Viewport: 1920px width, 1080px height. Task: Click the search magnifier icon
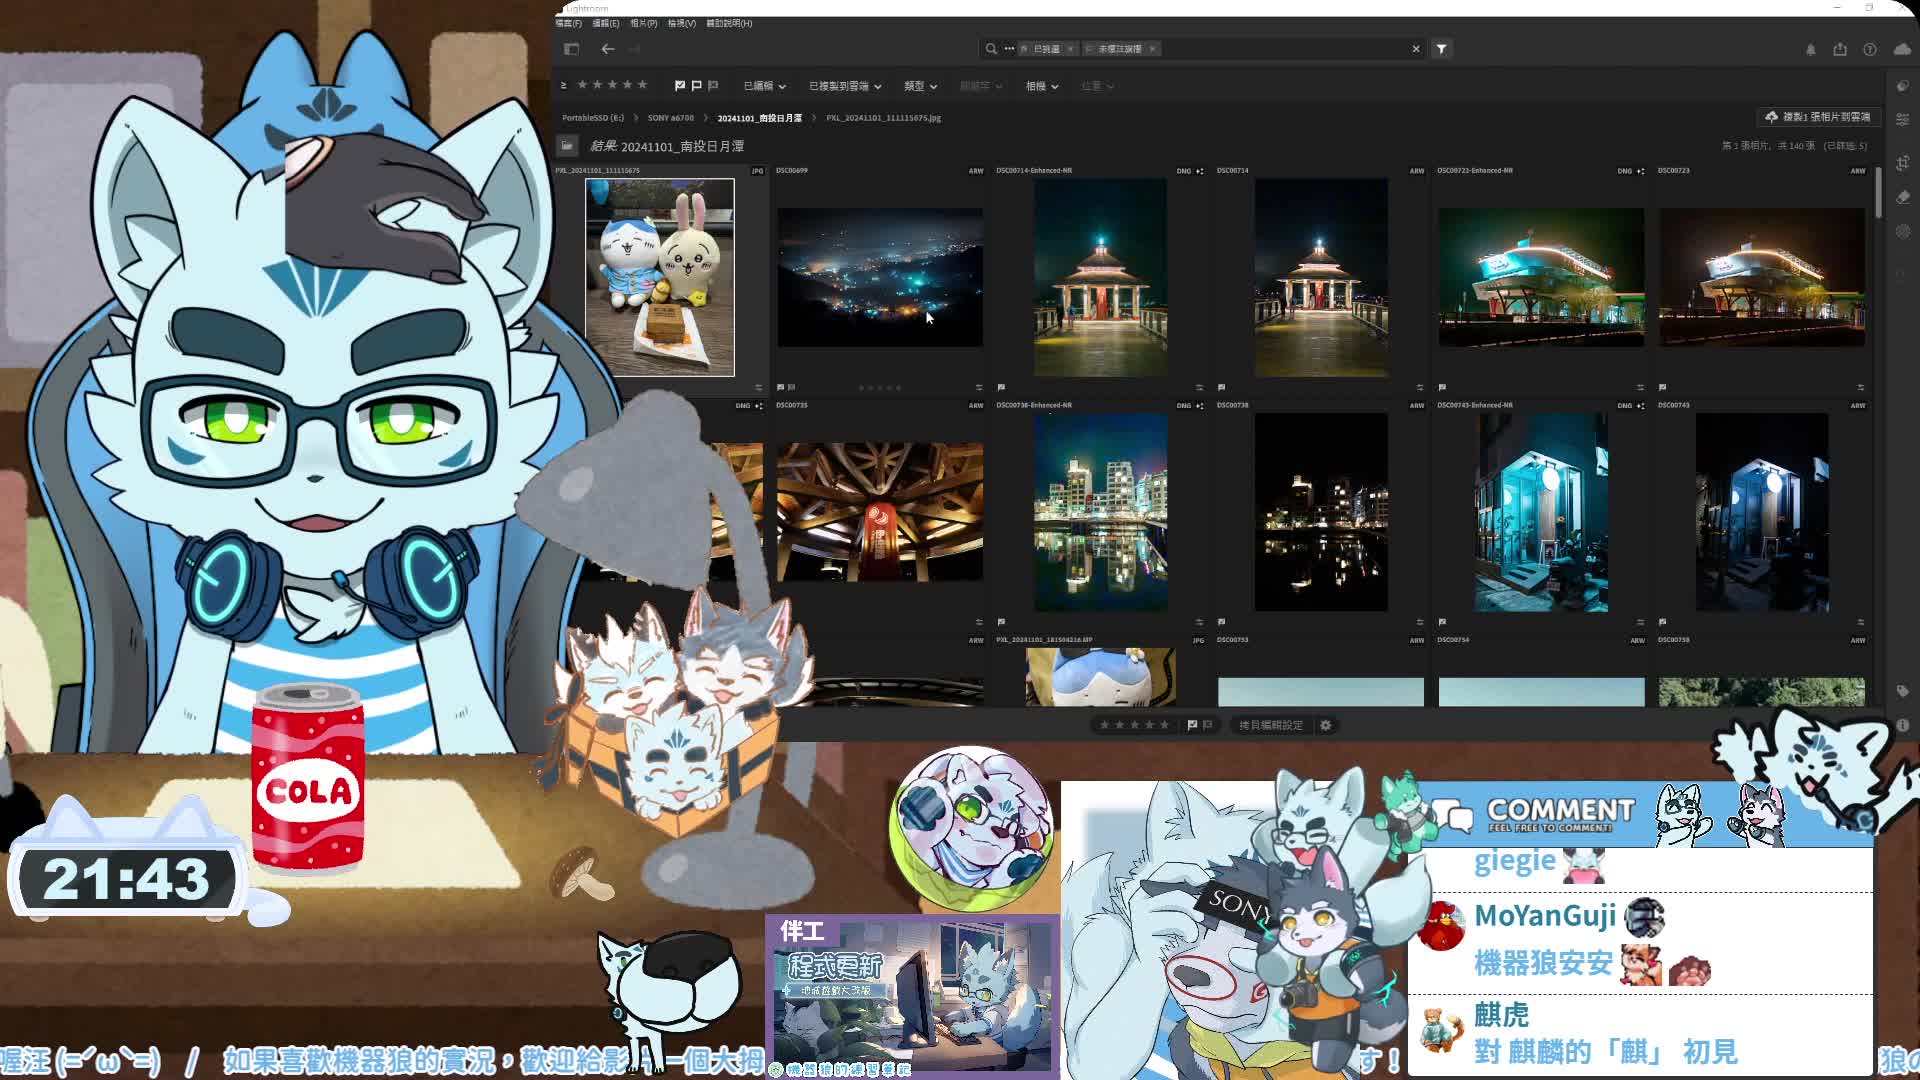991,49
